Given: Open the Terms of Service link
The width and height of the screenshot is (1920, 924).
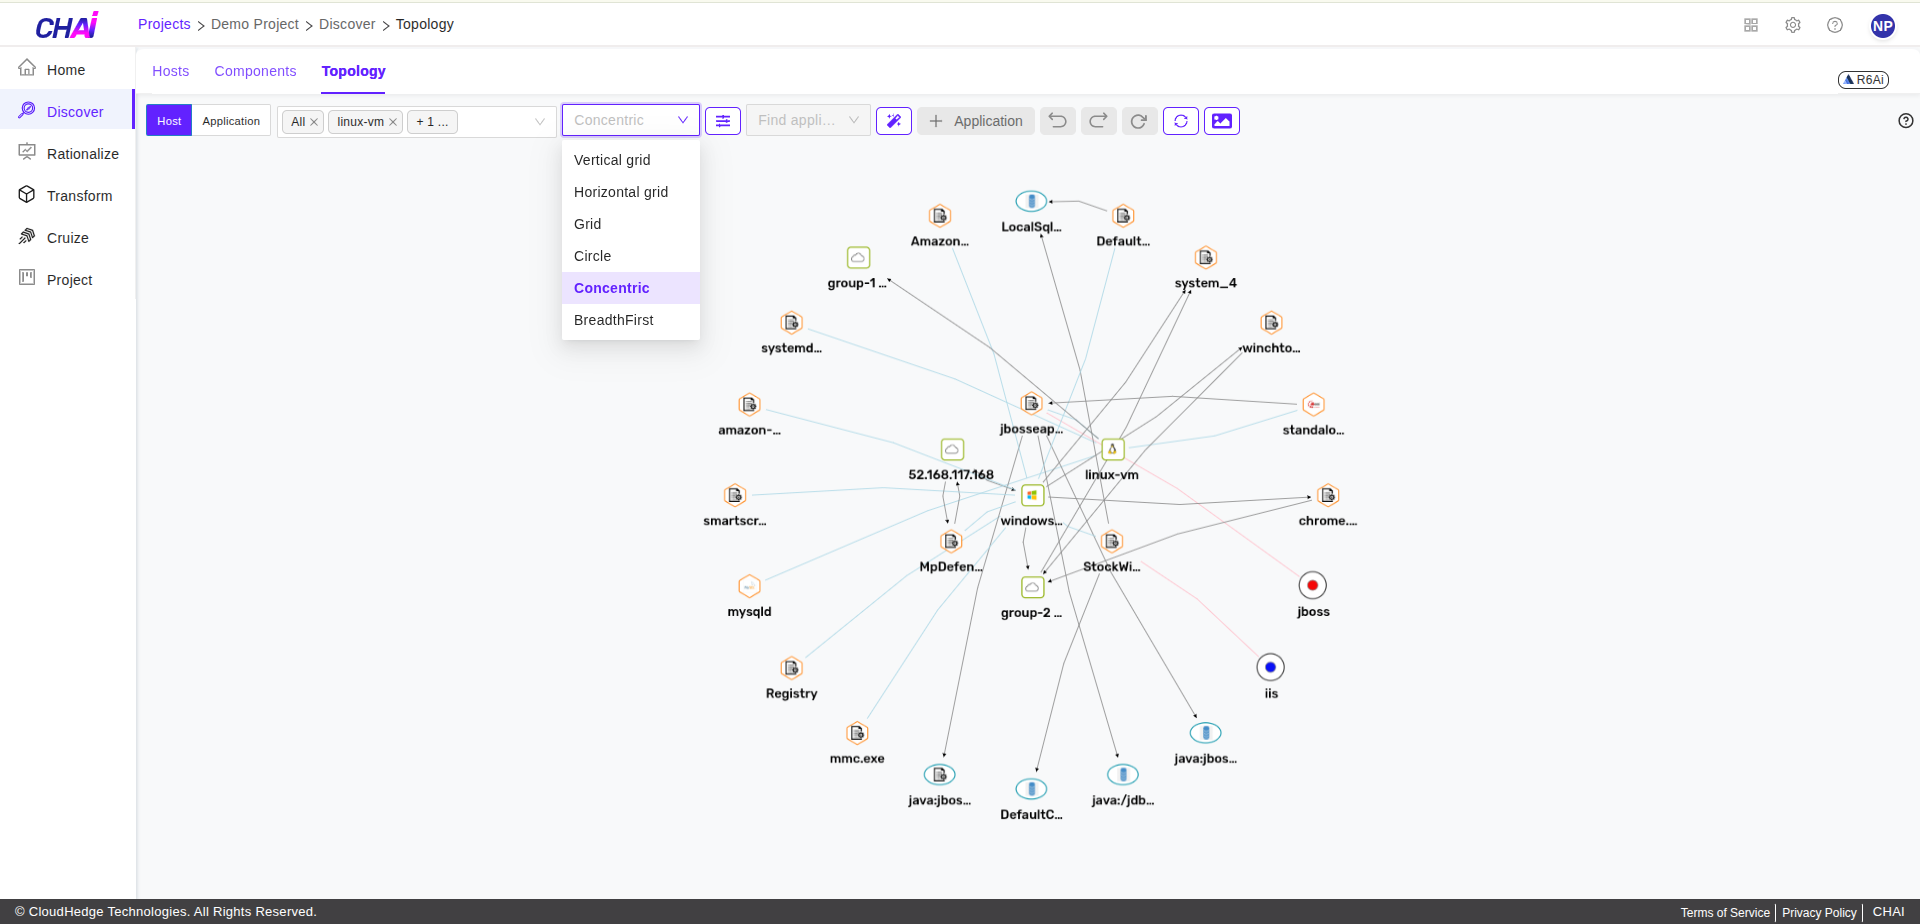Looking at the screenshot, I should pyautogui.click(x=1724, y=912).
